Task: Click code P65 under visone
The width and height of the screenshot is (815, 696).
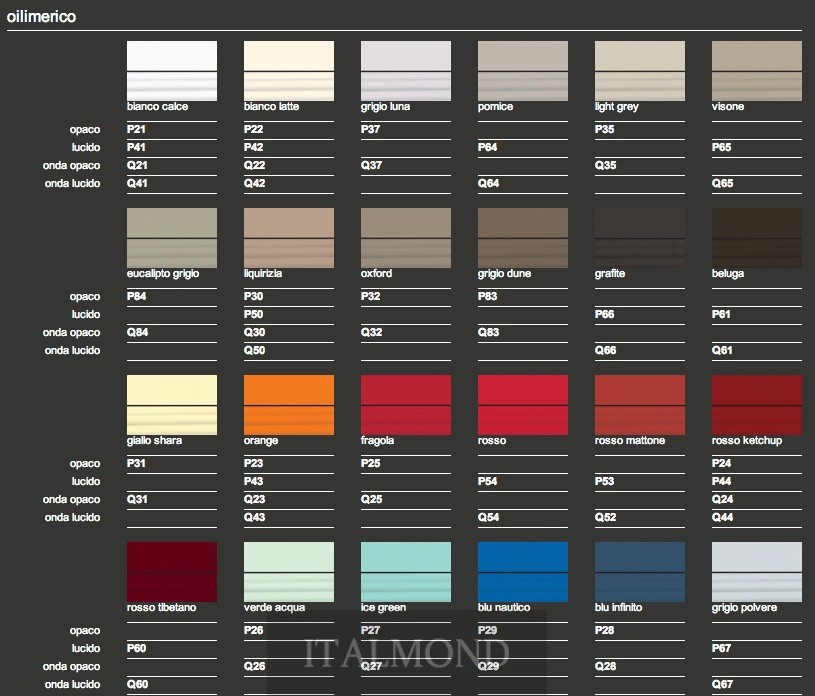Action: (x=721, y=147)
